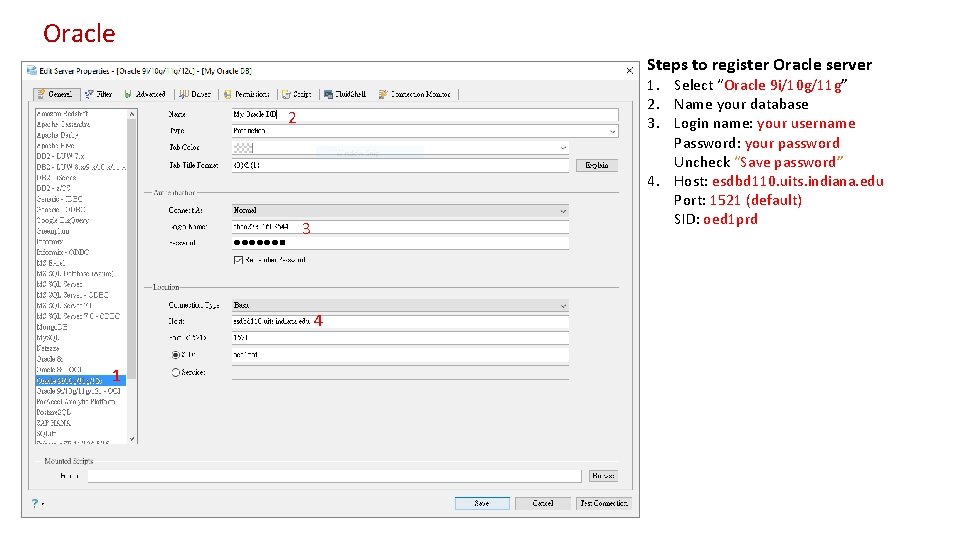
Task: Select Netezza in server list
Action: coord(48,348)
